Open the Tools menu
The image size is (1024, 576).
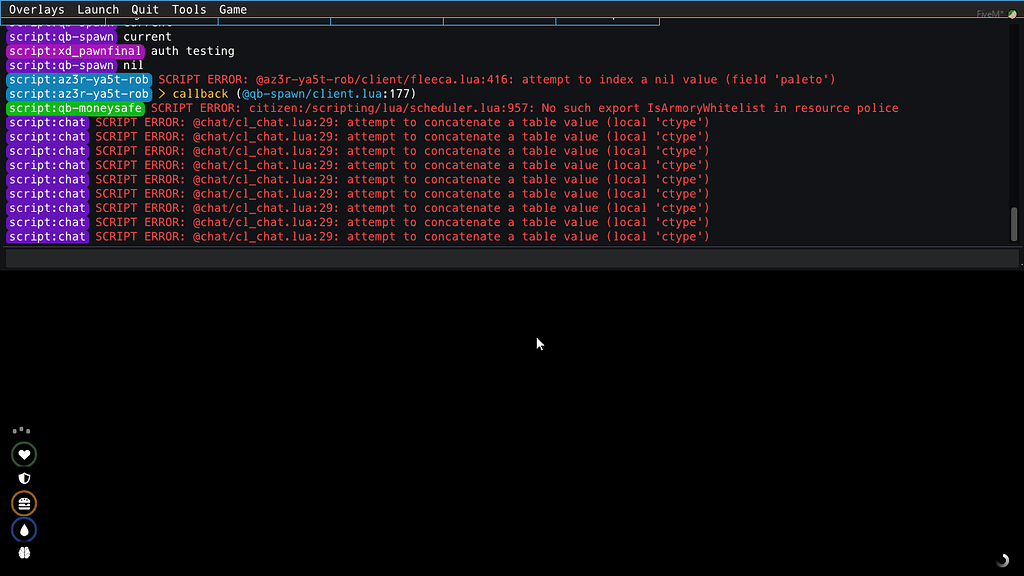pyautogui.click(x=188, y=9)
